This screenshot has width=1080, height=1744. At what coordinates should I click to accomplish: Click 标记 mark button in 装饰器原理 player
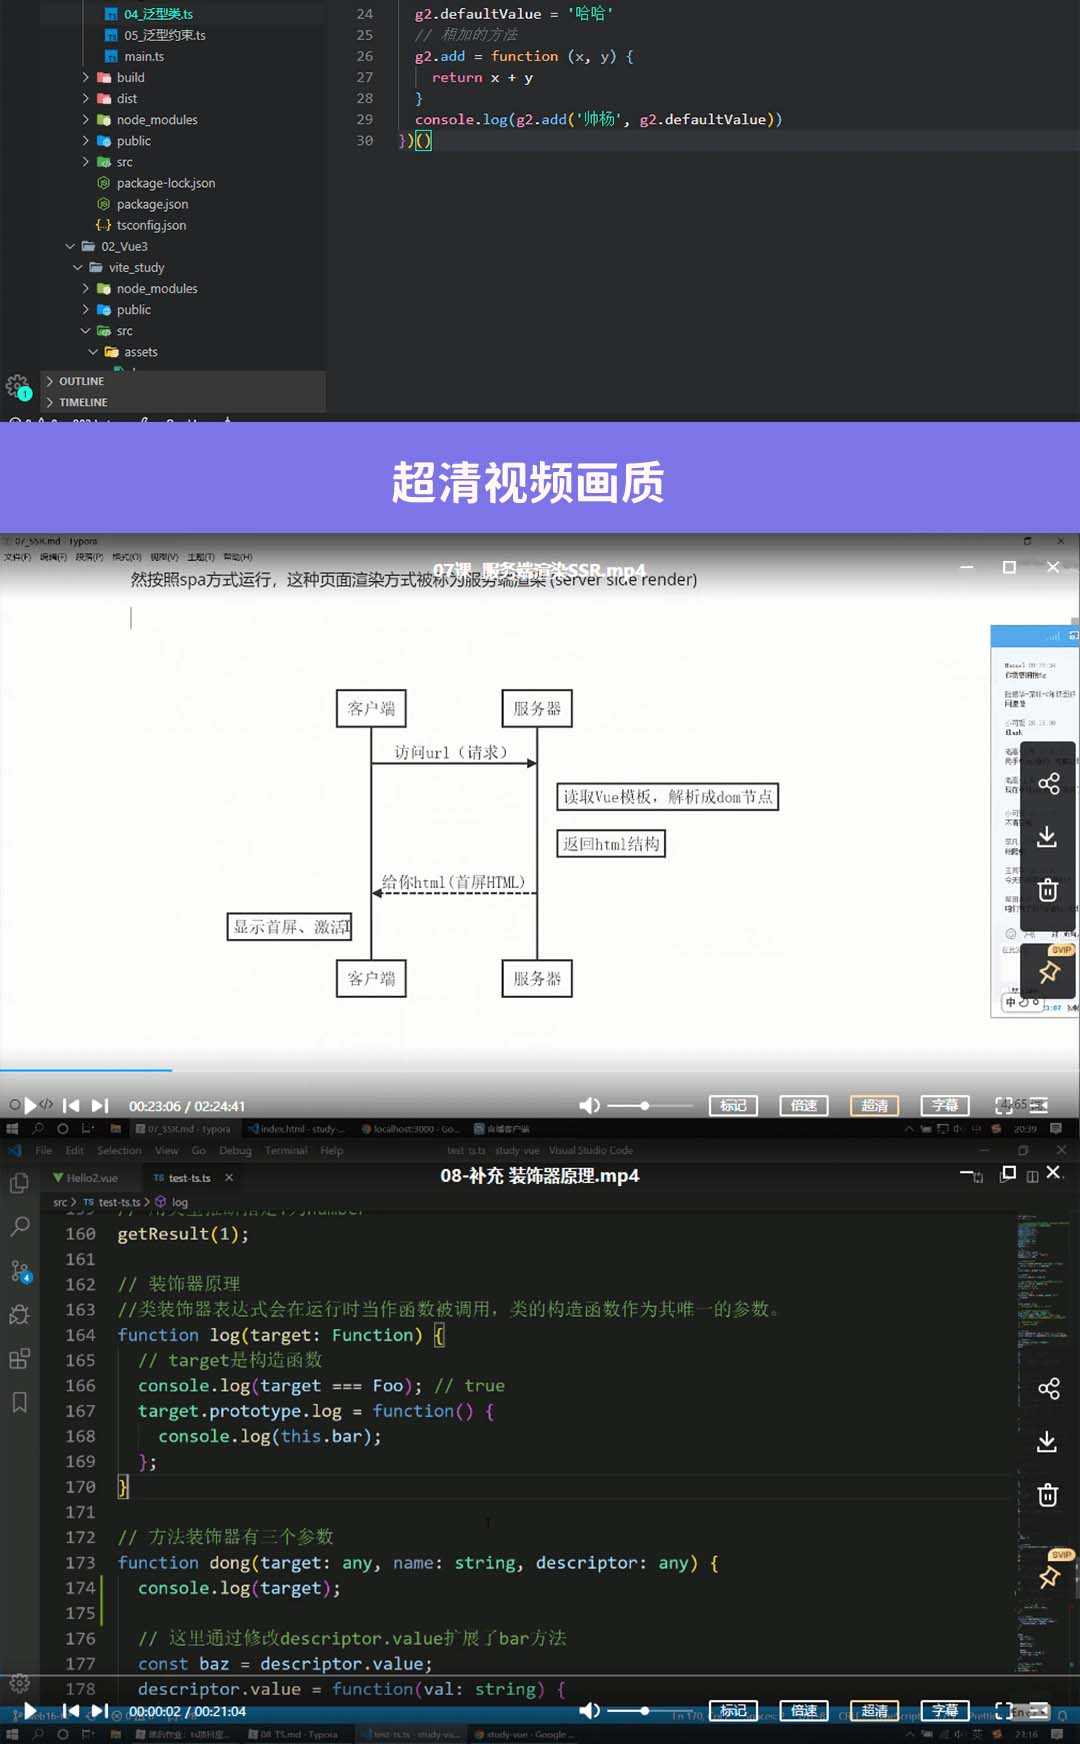pyautogui.click(x=733, y=1711)
